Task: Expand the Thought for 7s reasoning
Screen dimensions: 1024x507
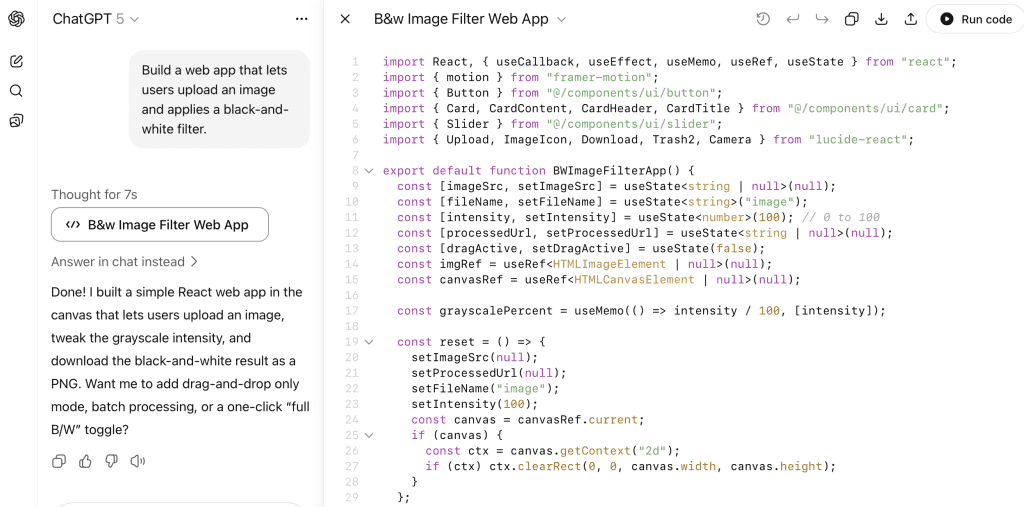Action: [94, 194]
